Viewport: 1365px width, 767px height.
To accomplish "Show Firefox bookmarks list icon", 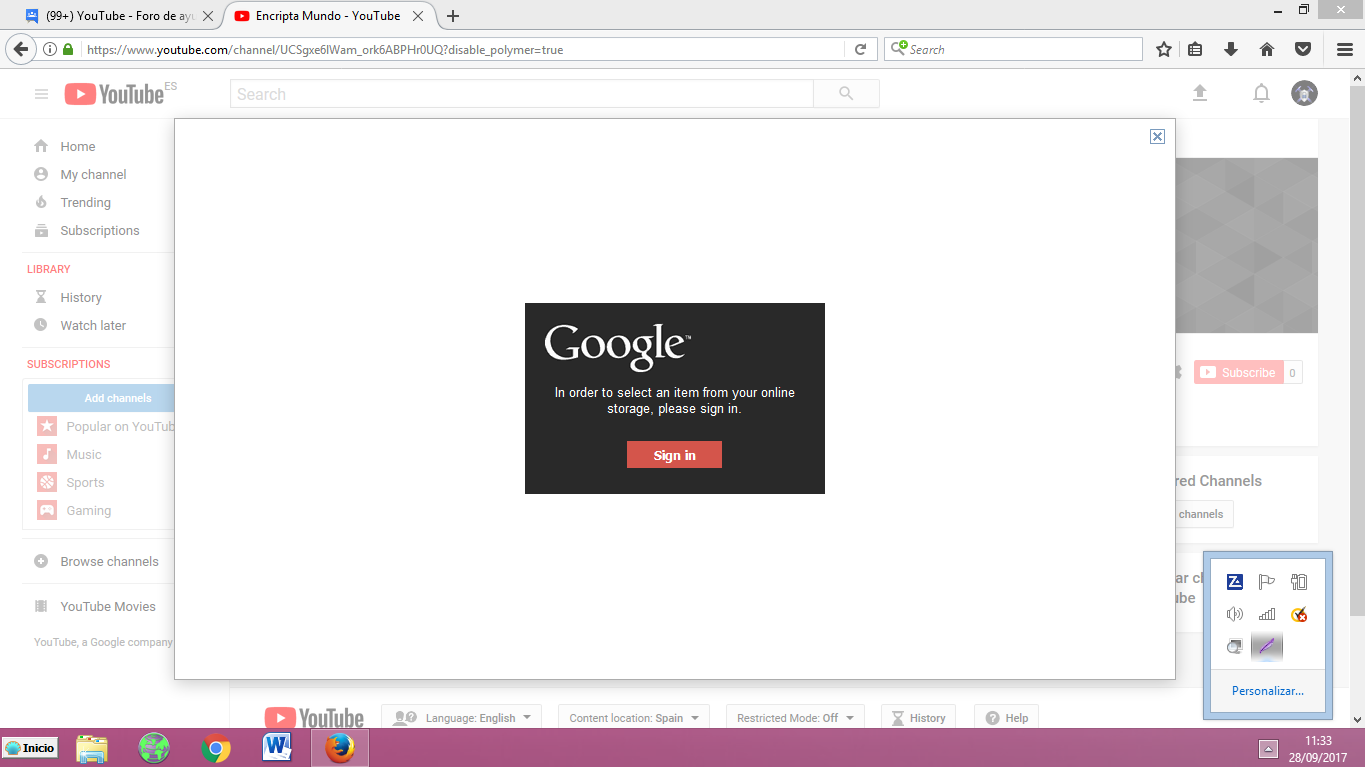I will tap(1195, 49).
